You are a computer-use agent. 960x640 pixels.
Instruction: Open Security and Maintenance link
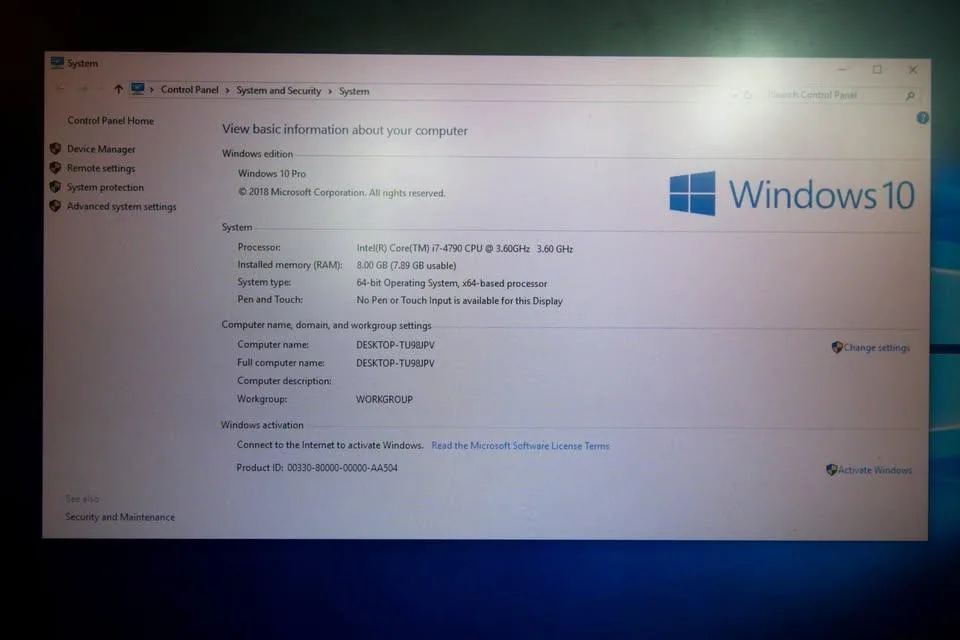tap(120, 517)
